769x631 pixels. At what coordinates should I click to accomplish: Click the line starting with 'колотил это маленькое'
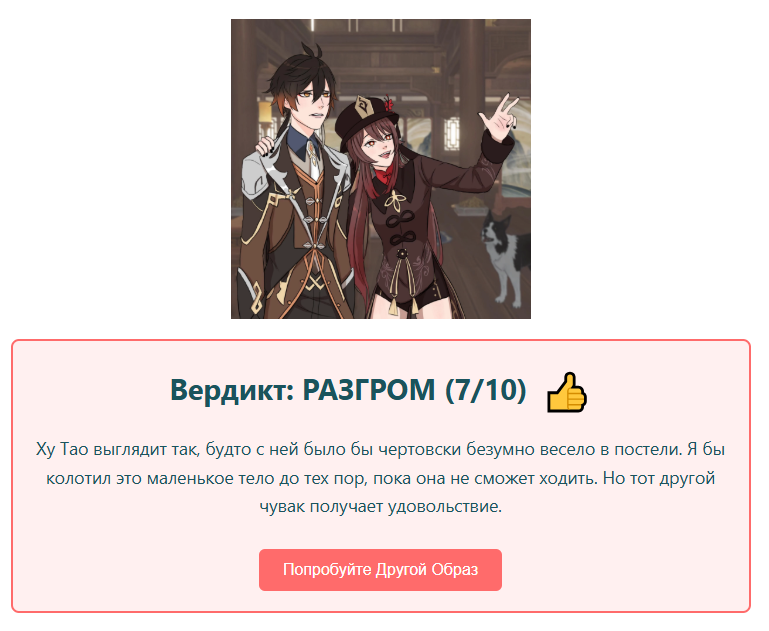pos(381,478)
